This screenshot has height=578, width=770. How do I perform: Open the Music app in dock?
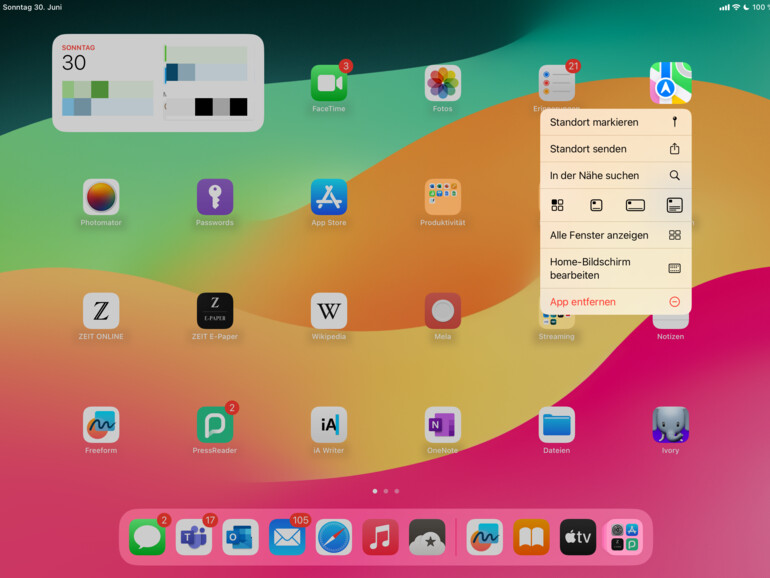(x=380, y=537)
